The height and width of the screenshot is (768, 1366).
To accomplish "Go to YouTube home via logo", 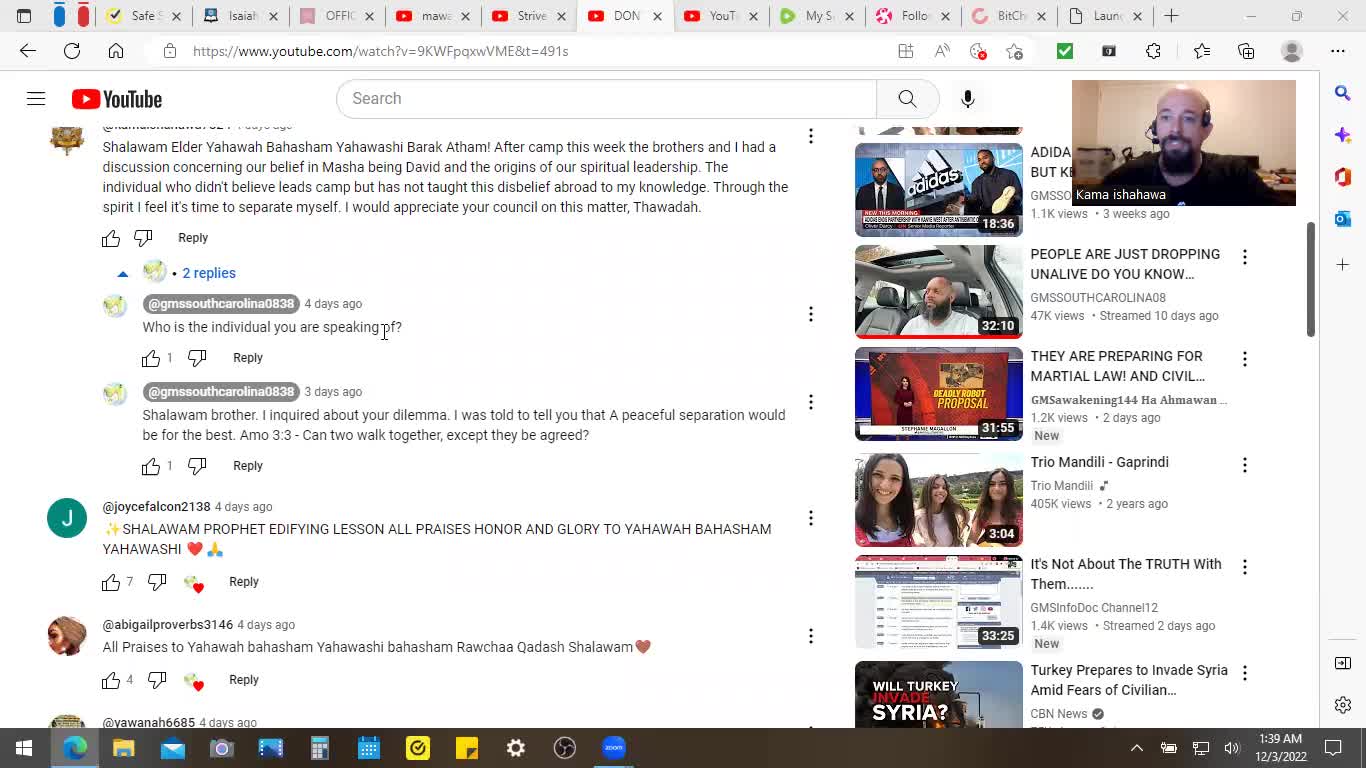I will pyautogui.click(x=117, y=99).
